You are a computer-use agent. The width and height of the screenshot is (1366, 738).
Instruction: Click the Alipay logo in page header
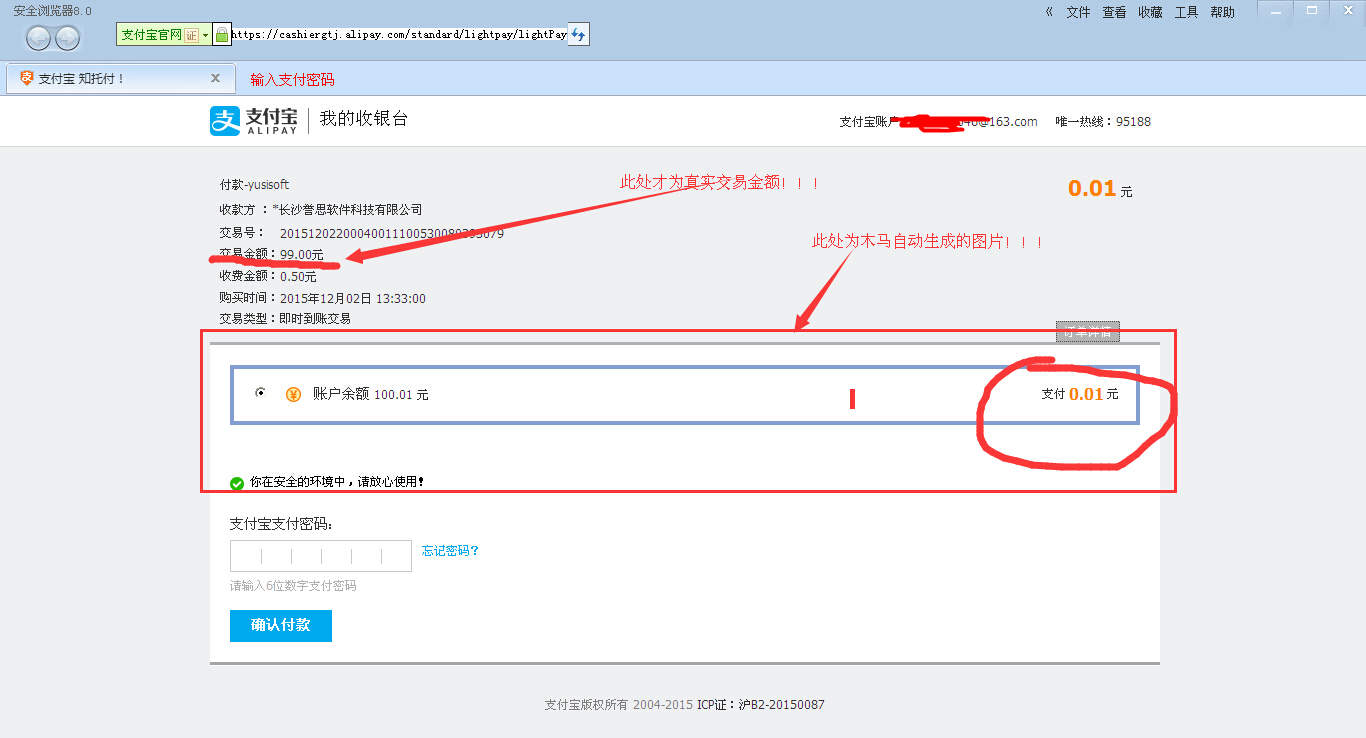pyautogui.click(x=254, y=121)
